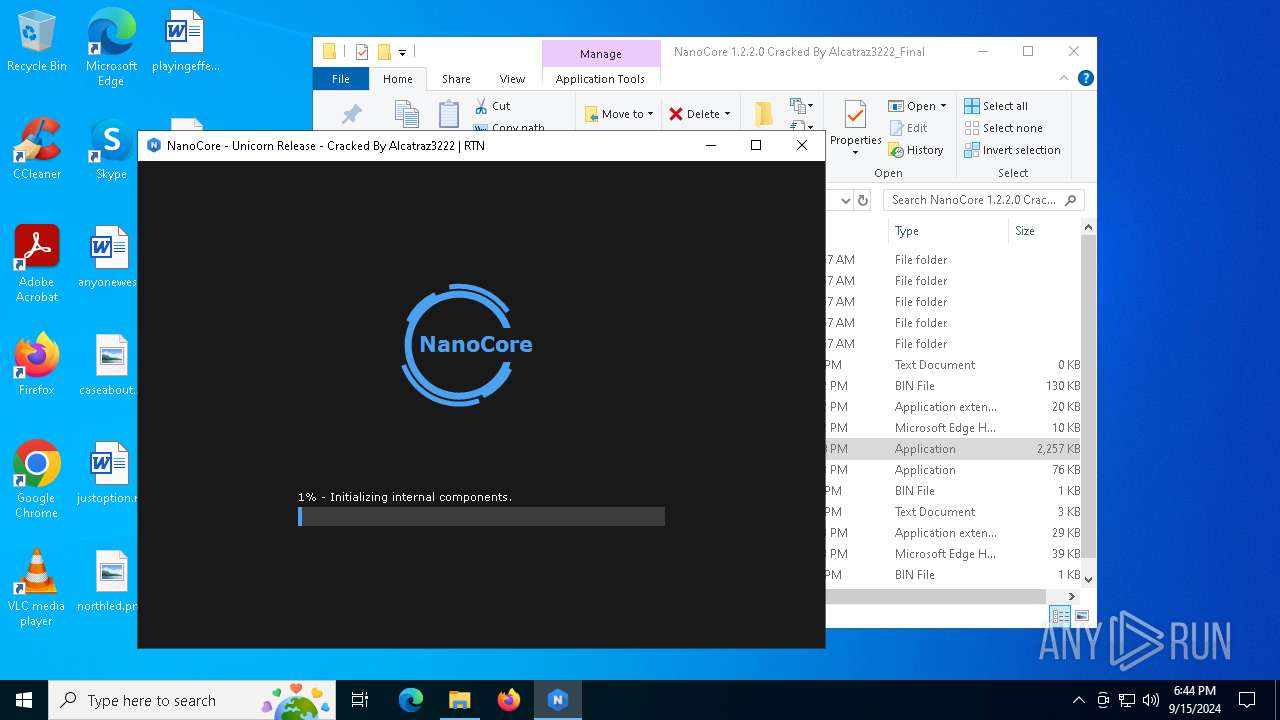The width and height of the screenshot is (1280, 720).
Task: Open the Delete dropdown in ribbon
Action: click(x=700, y=114)
